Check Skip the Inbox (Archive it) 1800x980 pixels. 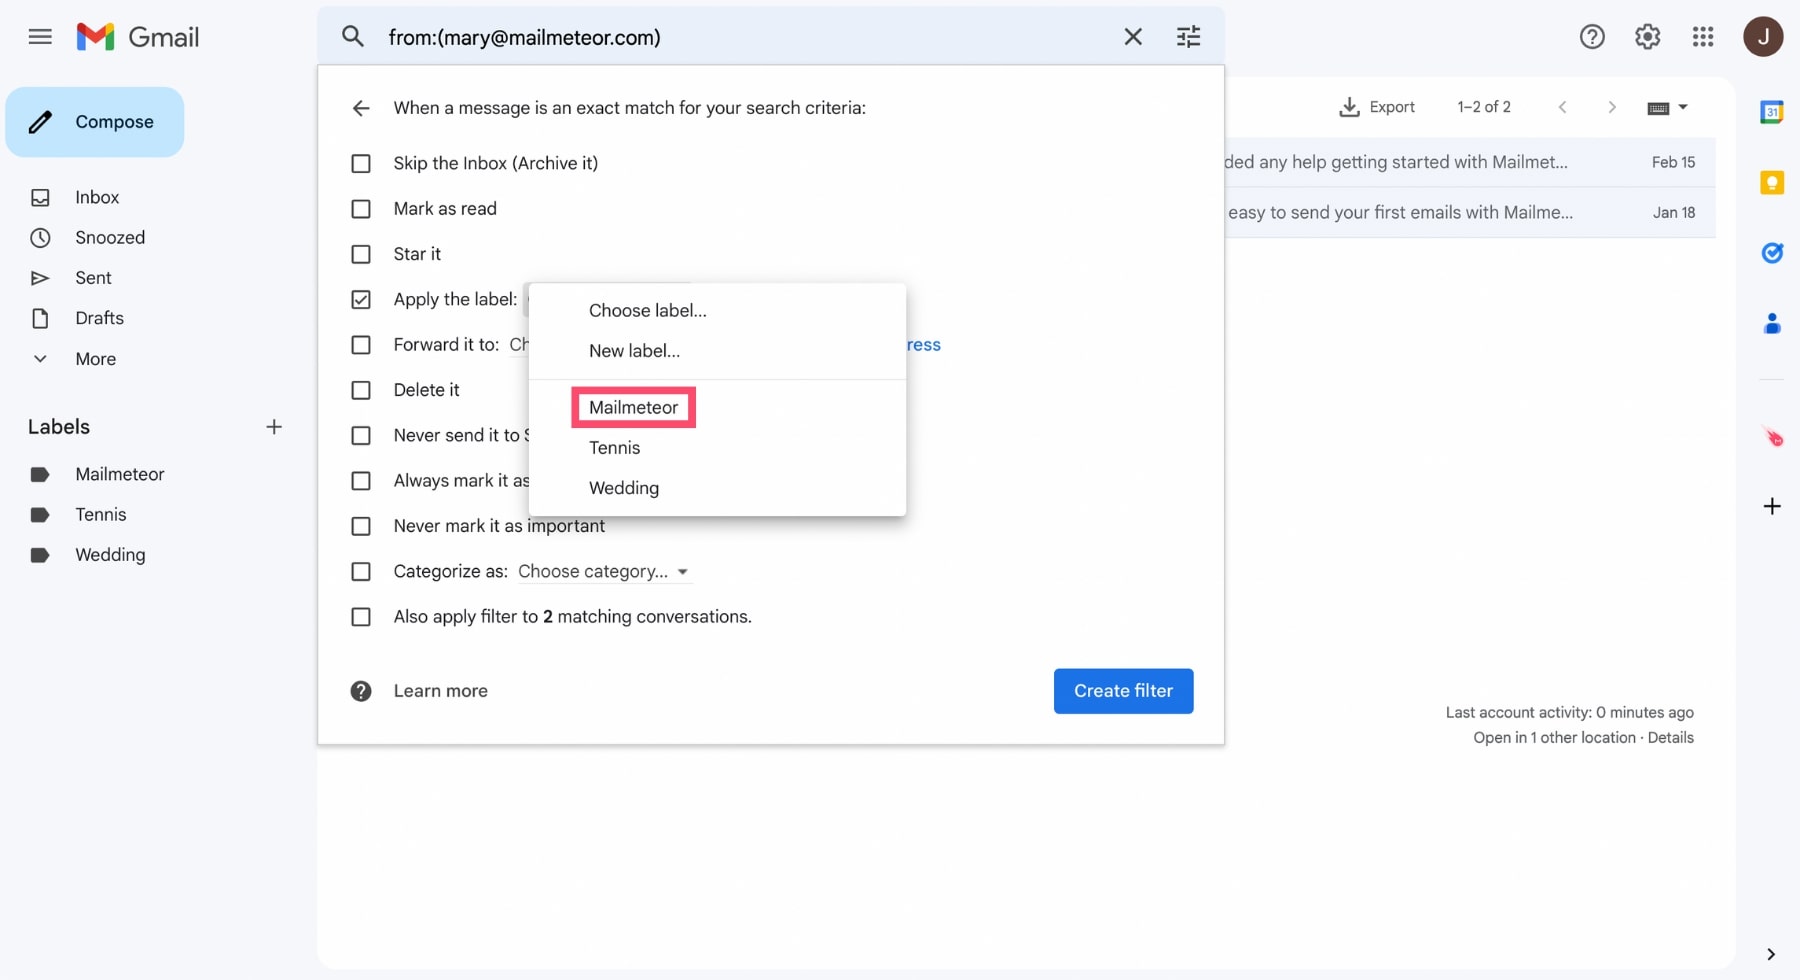click(x=361, y=163)
